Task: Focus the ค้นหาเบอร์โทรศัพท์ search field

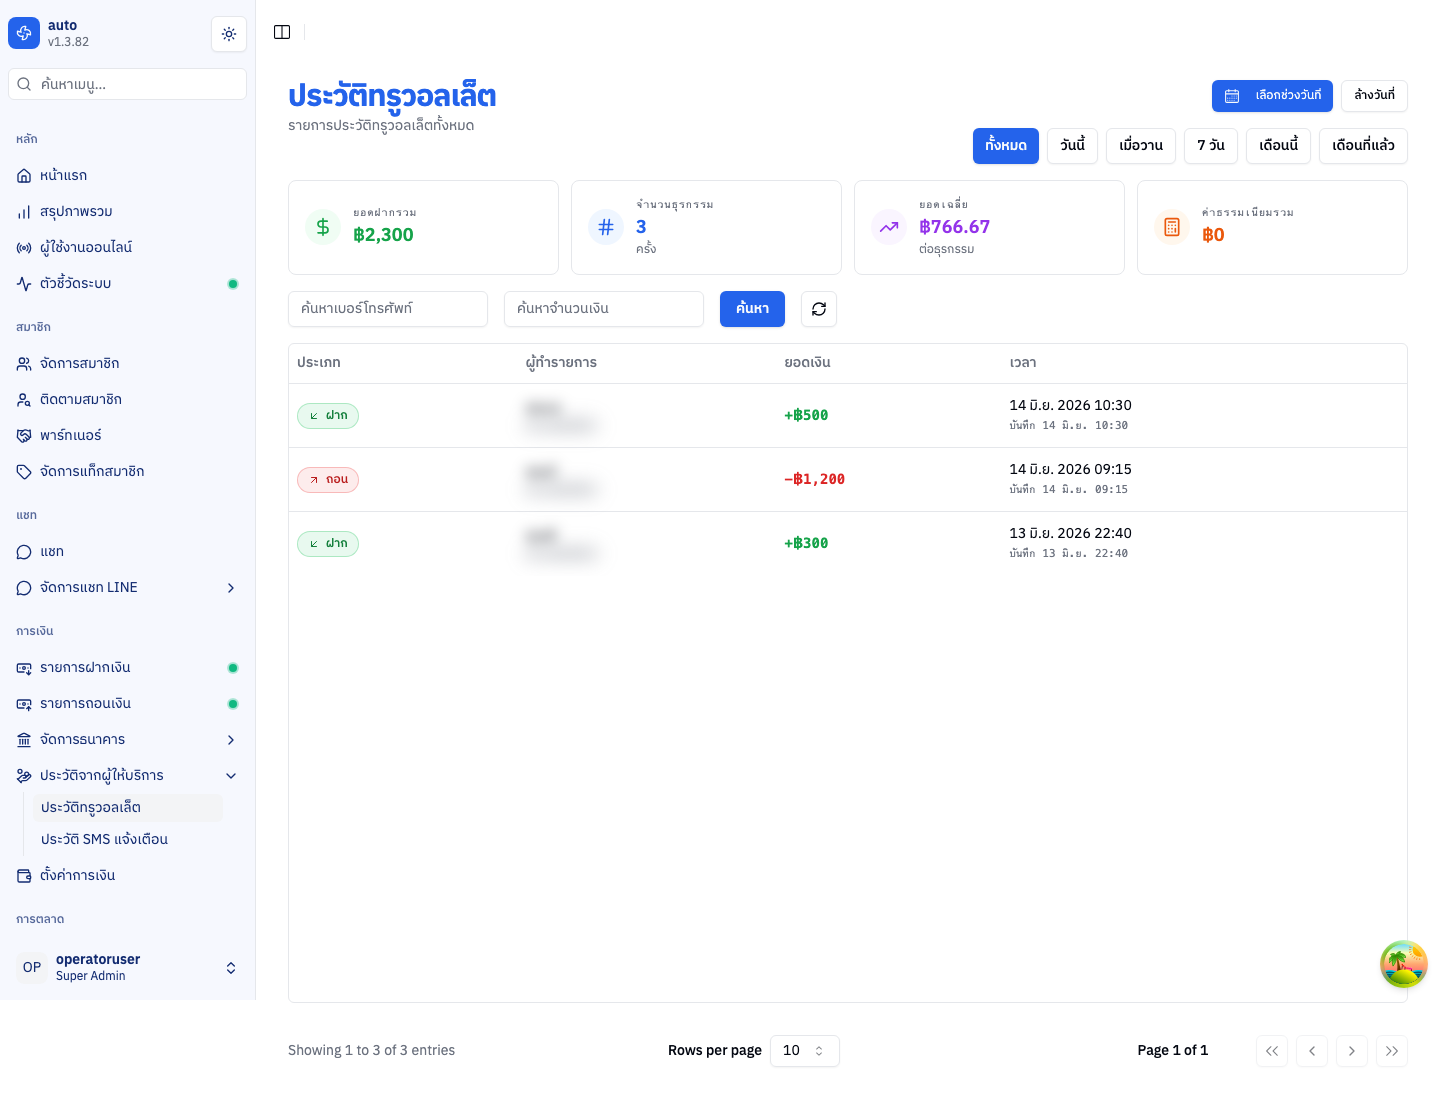Action: [x=388, y=309]
